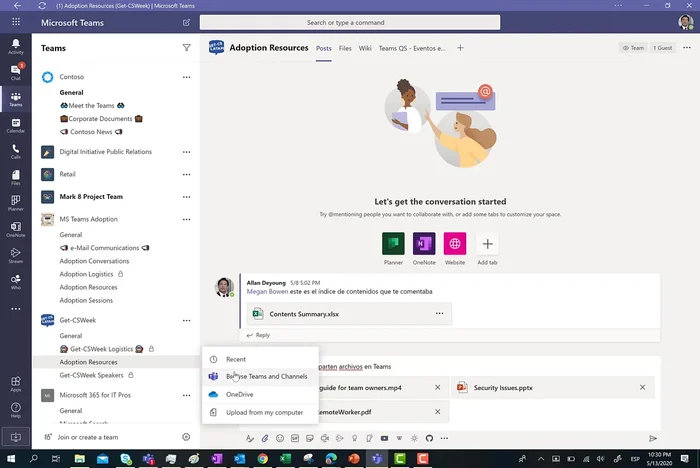Open Contents Summary.xlsx more options menu
The width and height of the screenshot is (700, 468).
[x=438, y=314]
